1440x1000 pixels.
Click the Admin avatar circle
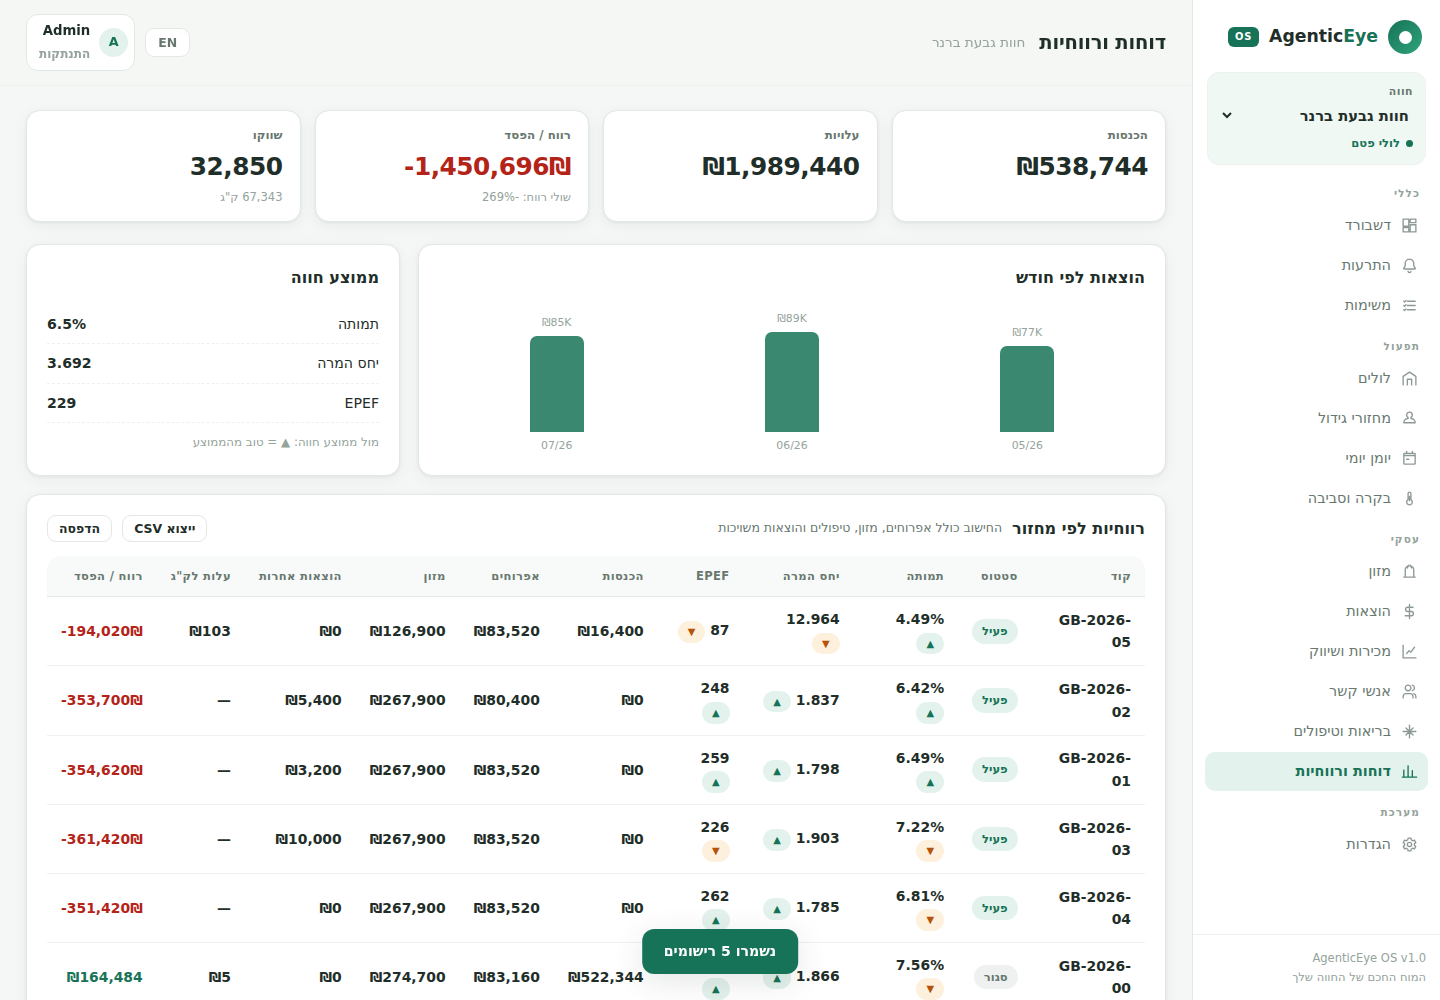click(x=113, y=42)
